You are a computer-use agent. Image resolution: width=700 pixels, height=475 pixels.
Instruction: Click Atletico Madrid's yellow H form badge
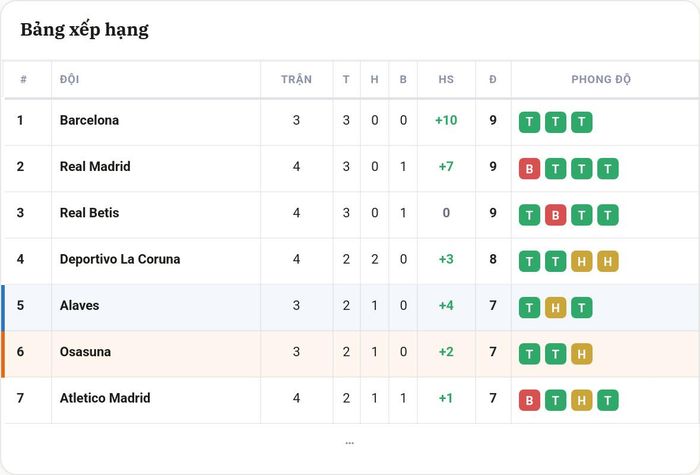581,400
